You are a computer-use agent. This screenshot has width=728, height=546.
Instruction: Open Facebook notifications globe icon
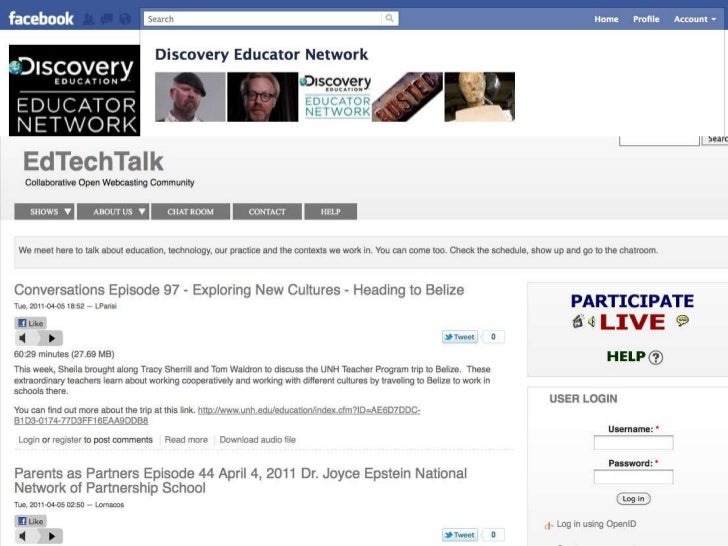click(125, 19)
